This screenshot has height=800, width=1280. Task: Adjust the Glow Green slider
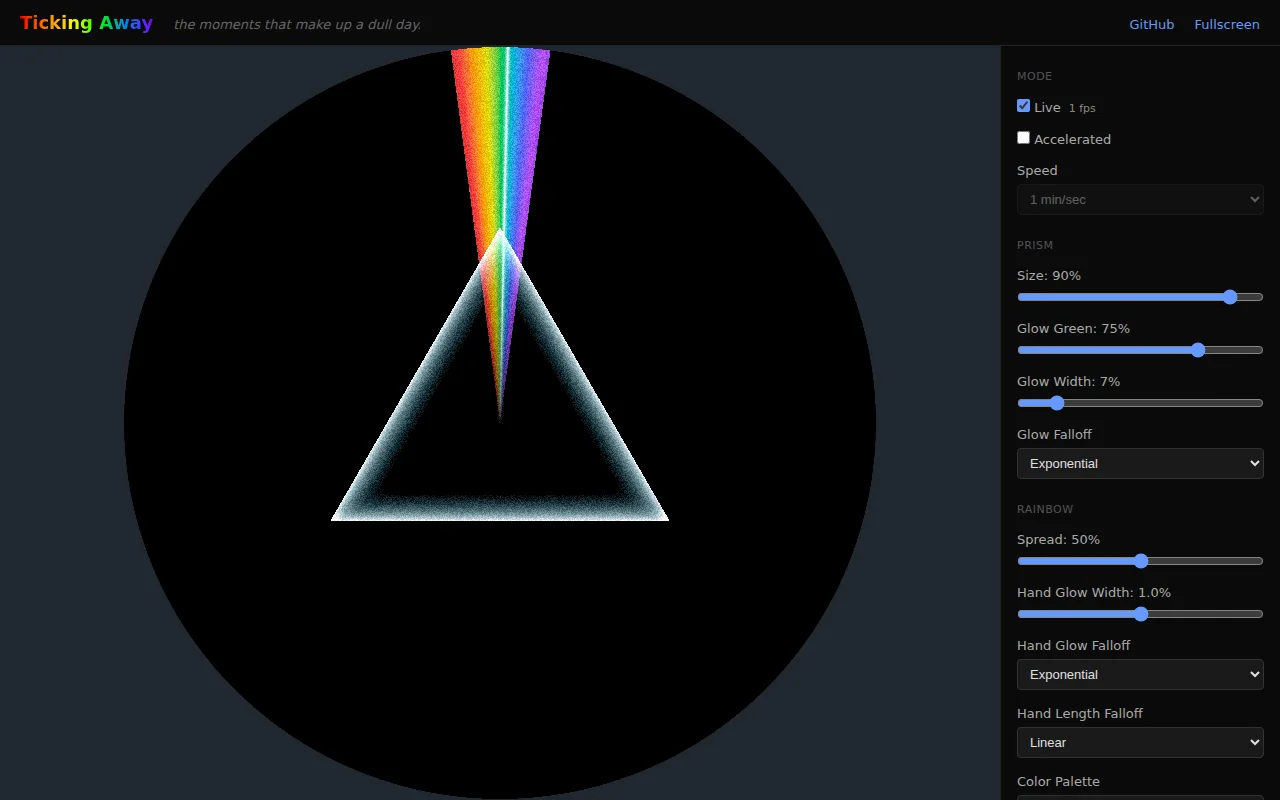(x=1140, y=350)
